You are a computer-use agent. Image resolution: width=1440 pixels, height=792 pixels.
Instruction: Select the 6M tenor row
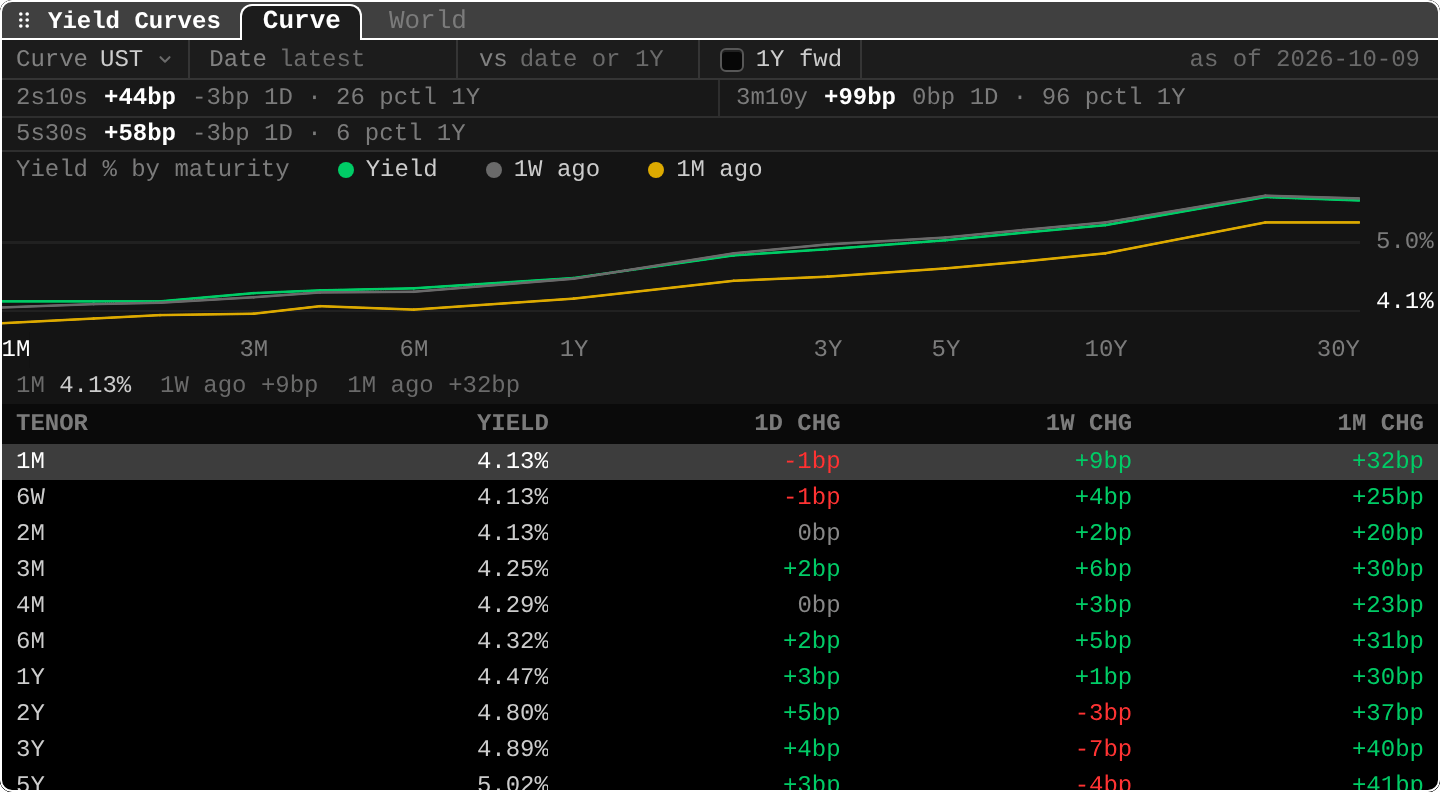(x=720, y=641)
